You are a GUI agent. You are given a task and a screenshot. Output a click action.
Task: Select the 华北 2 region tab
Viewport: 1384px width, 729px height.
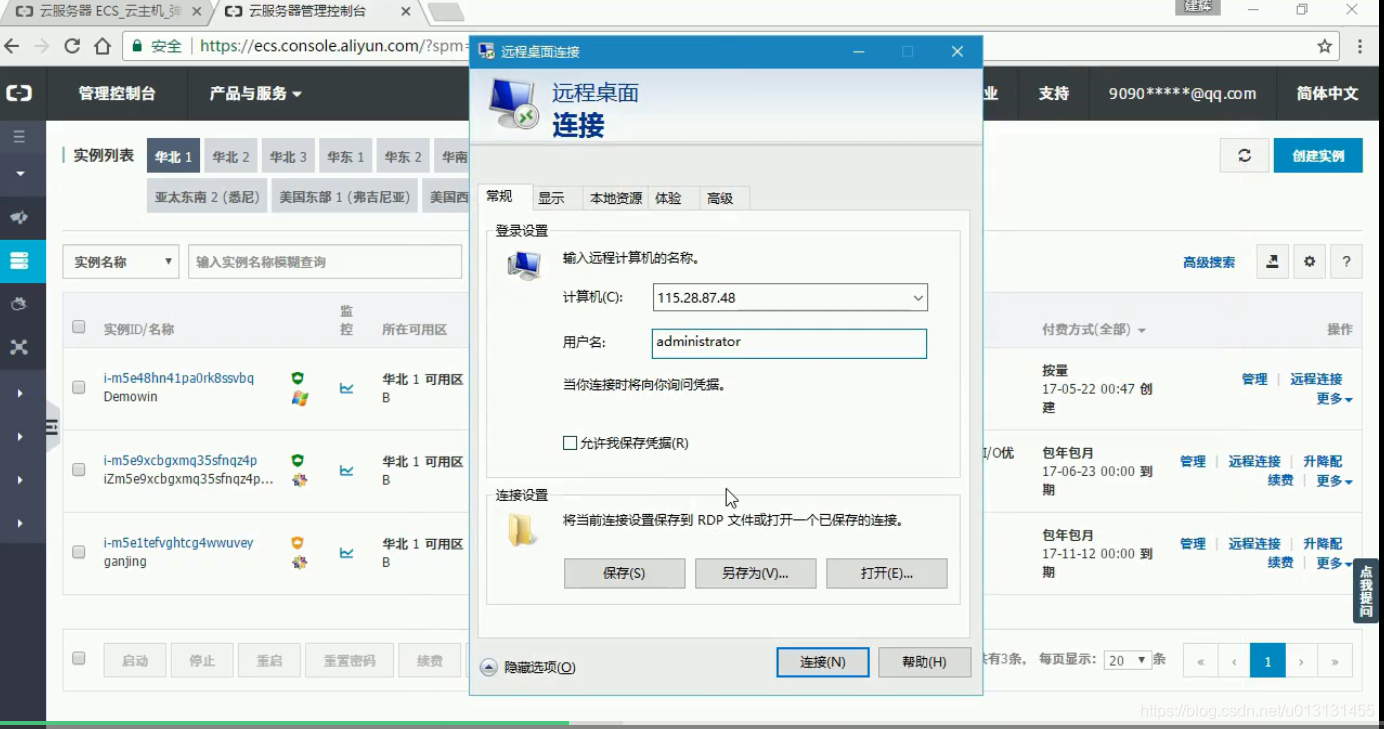[231, 156]
